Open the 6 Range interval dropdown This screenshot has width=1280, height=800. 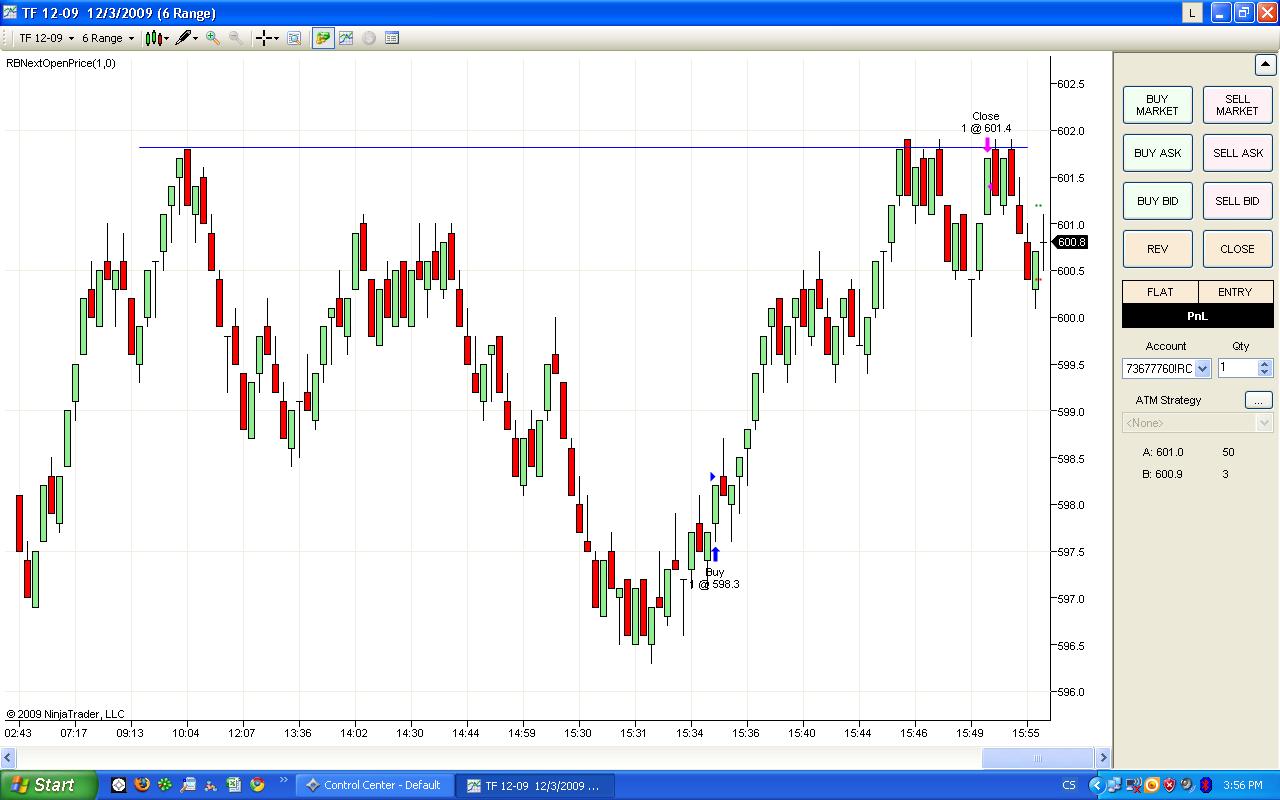pyautogui.click(x=108, y=38)
